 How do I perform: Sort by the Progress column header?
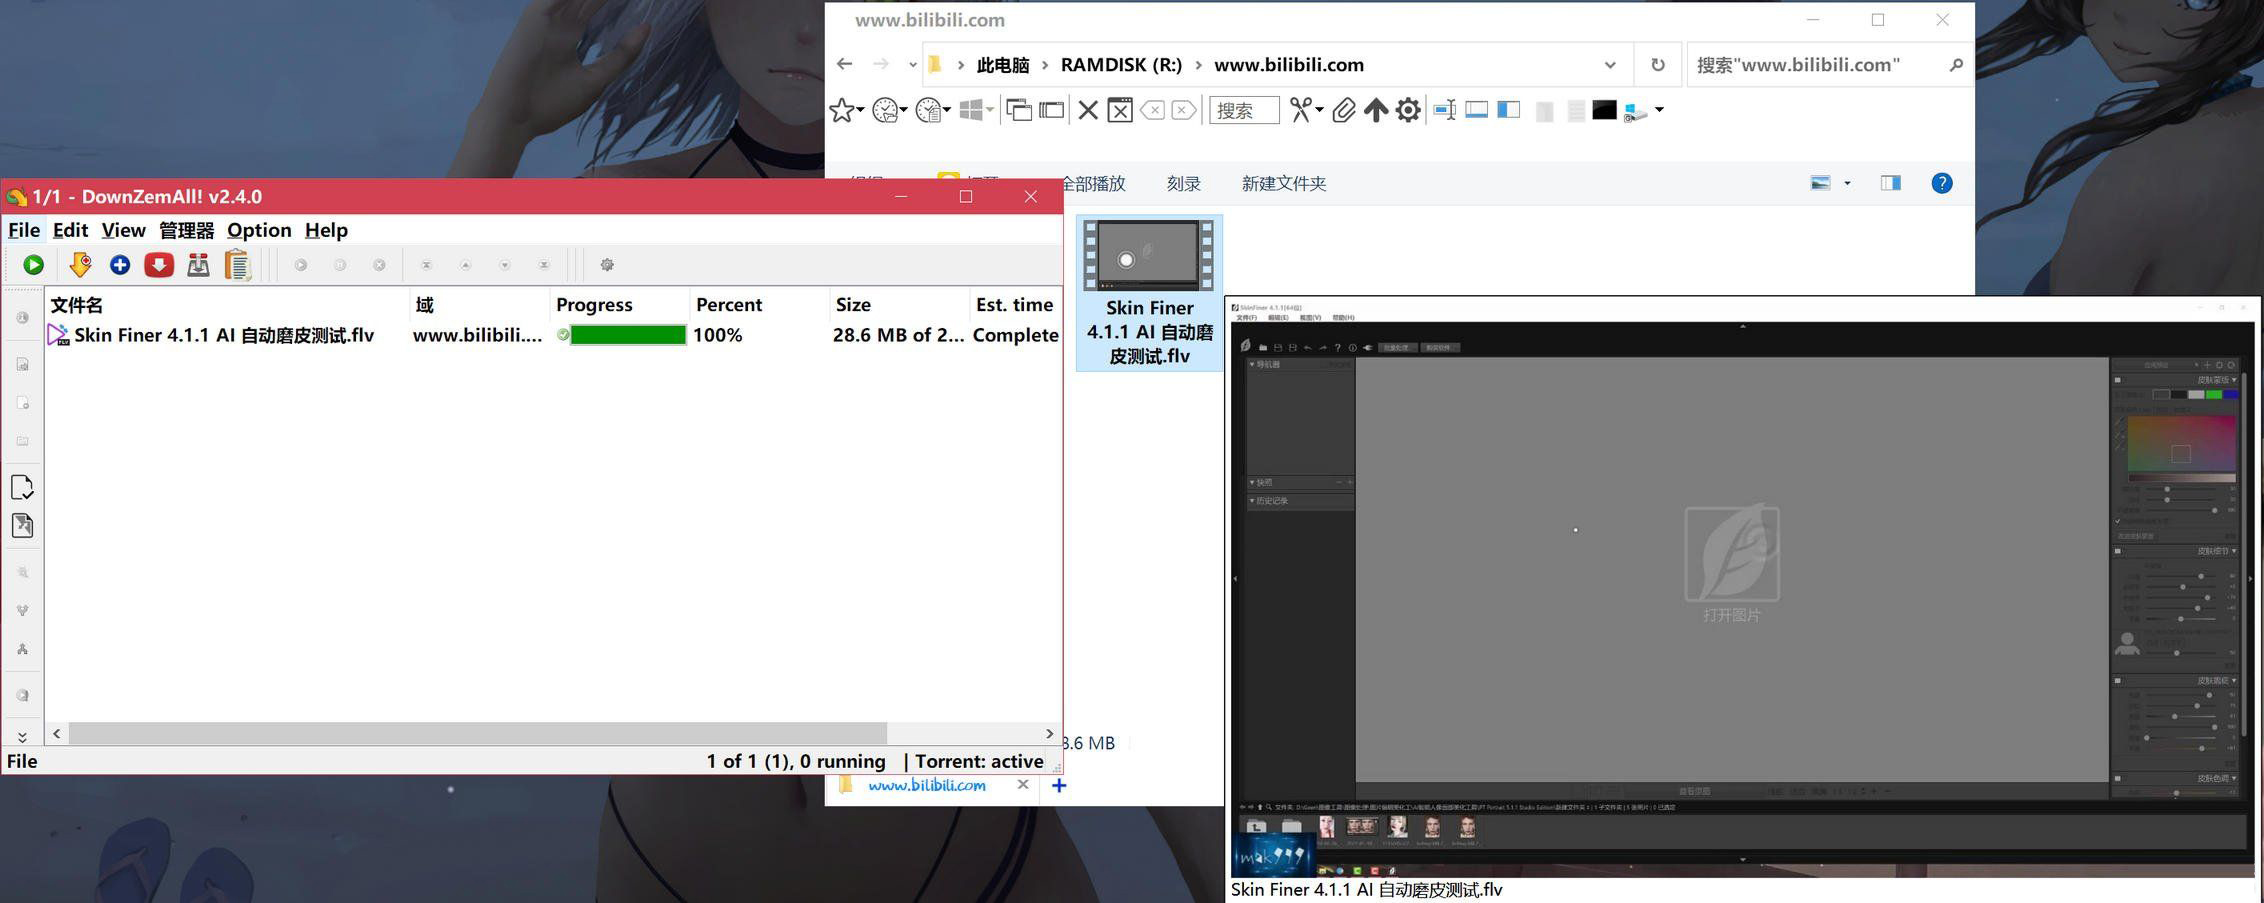pos(619,305)
